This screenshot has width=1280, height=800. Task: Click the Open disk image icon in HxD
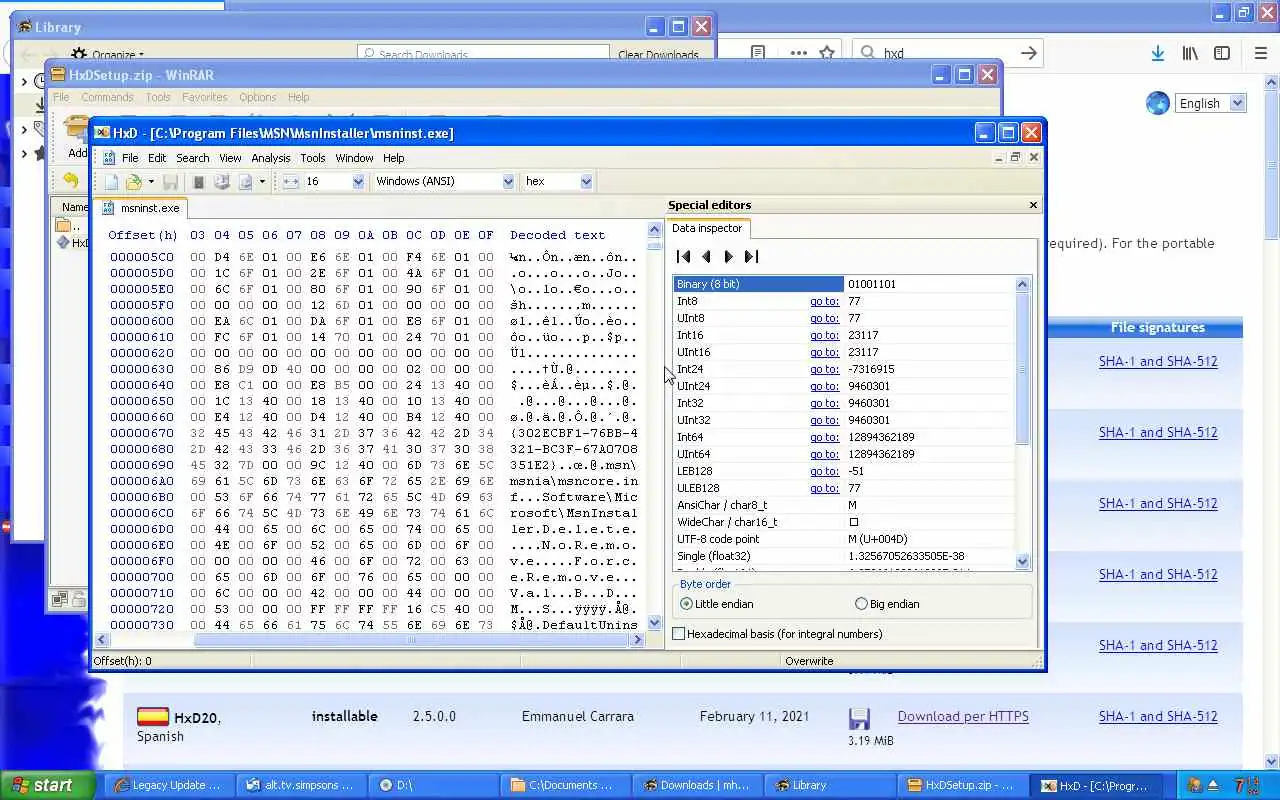pyautogui.click(x=245, y=182)
